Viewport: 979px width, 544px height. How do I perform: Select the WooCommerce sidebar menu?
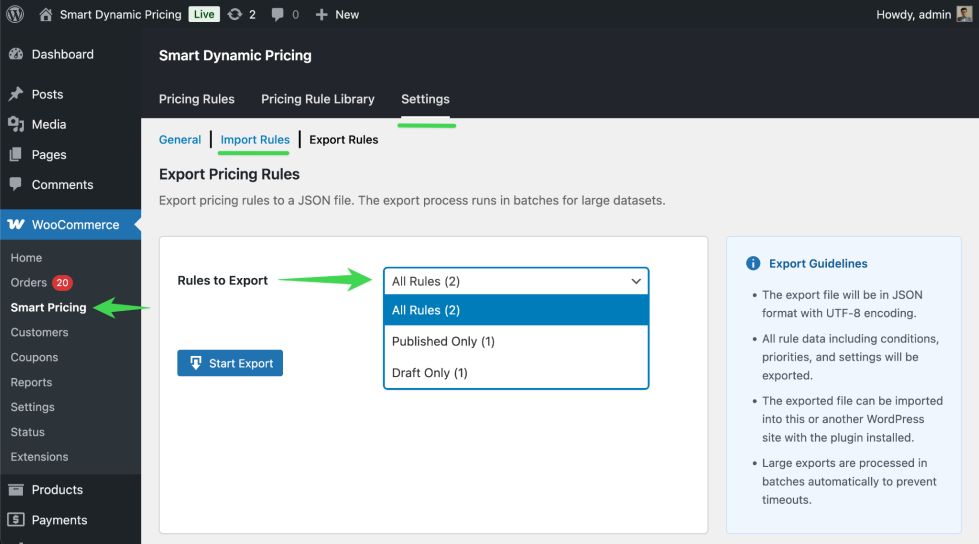75,224
